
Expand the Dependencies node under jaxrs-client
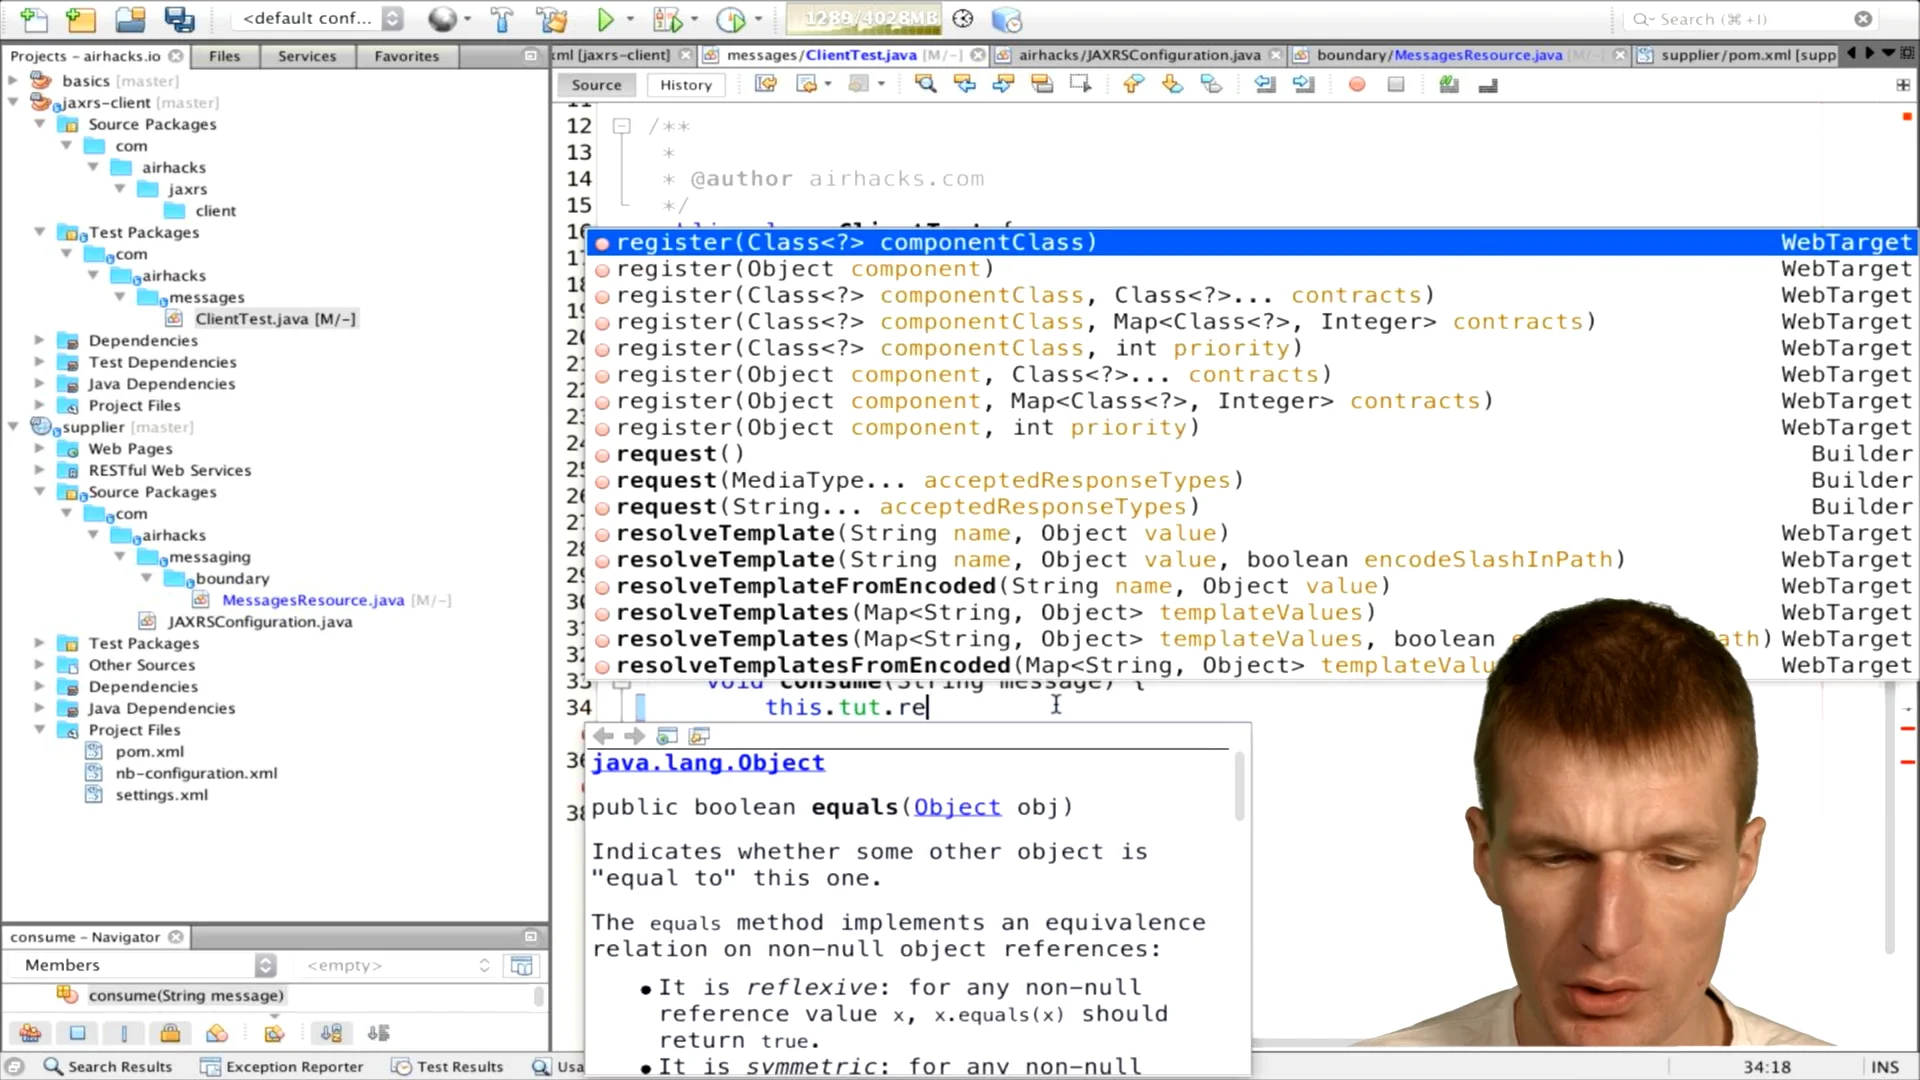40,340
